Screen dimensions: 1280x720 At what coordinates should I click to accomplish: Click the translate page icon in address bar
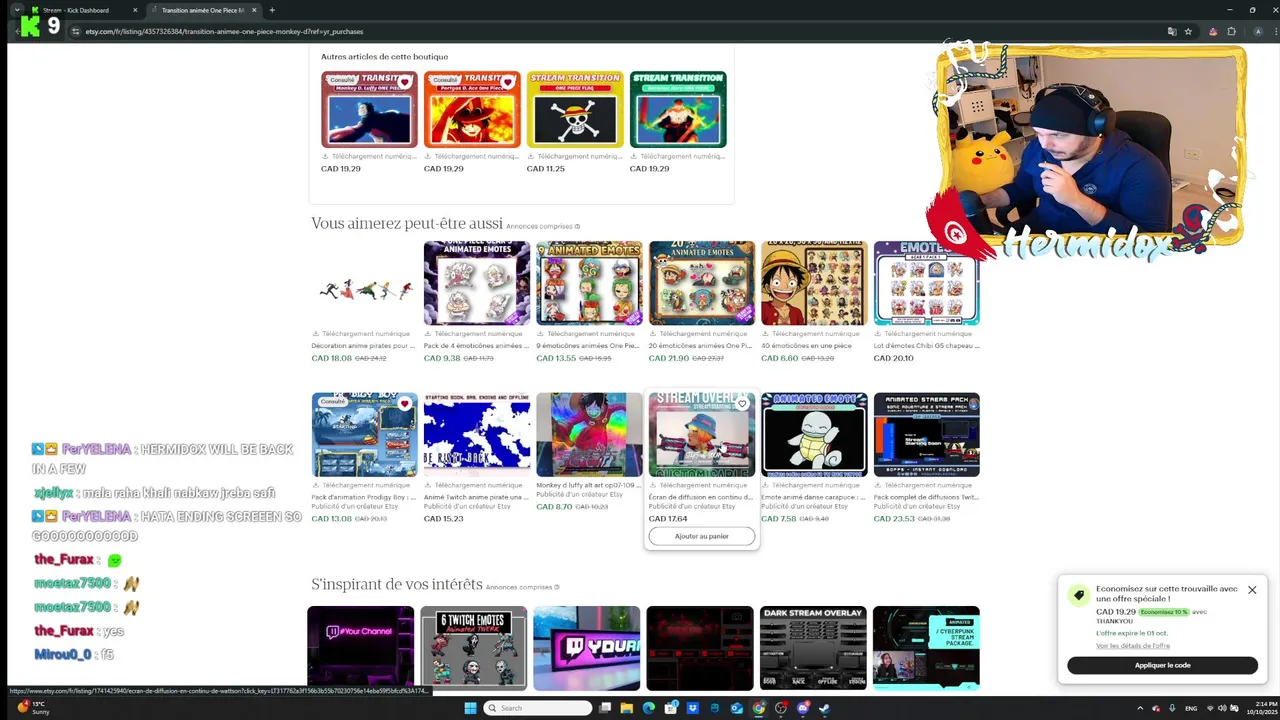(1172, 31)
